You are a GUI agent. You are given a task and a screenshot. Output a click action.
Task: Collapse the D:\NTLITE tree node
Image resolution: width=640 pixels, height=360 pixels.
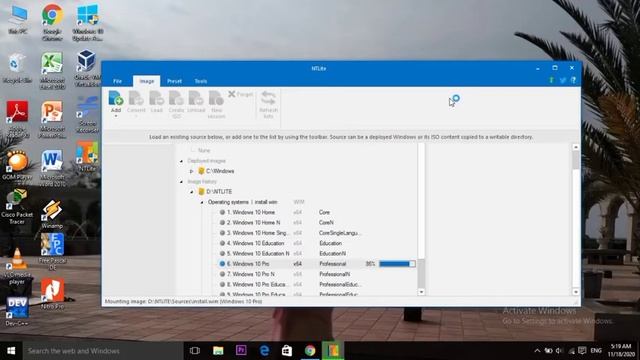pyautogui.click(x=192, y=192)
